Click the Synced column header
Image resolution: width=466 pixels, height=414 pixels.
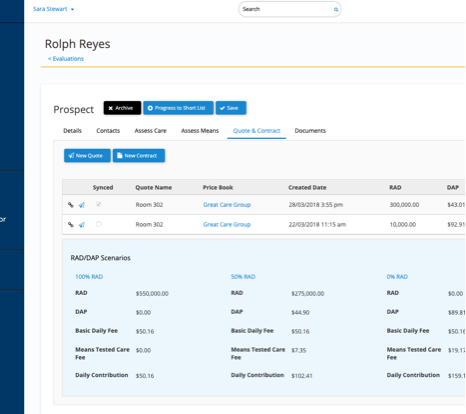click(103, 188)
